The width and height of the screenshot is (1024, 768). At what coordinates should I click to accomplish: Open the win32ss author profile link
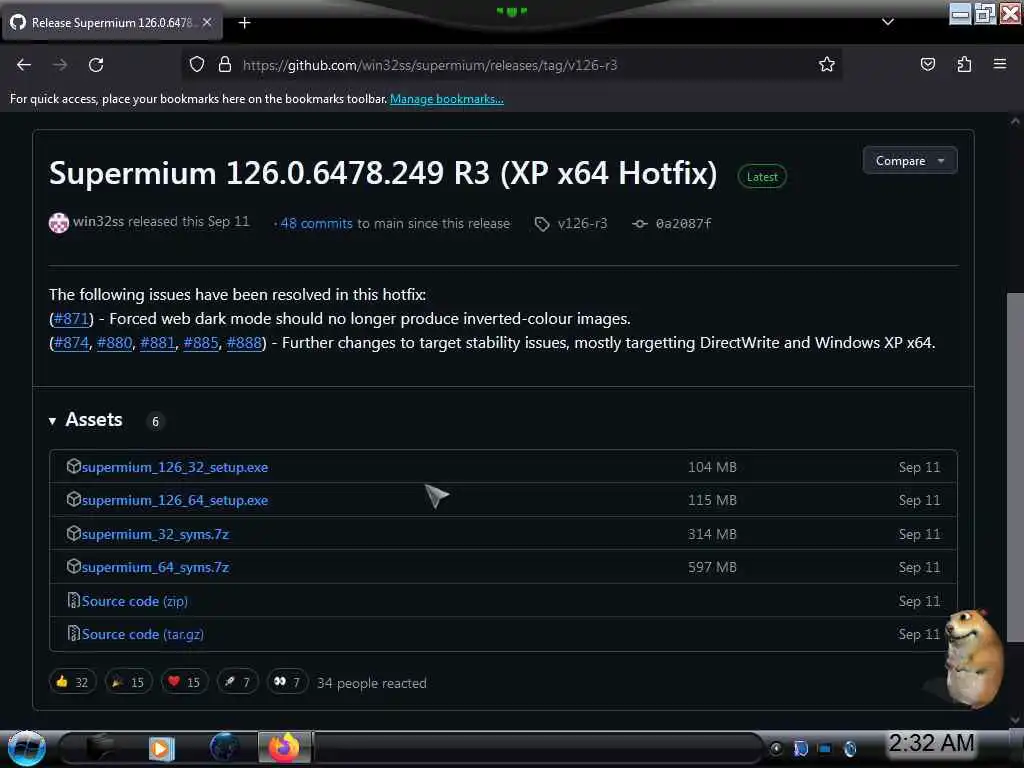(x=98, y=222)
